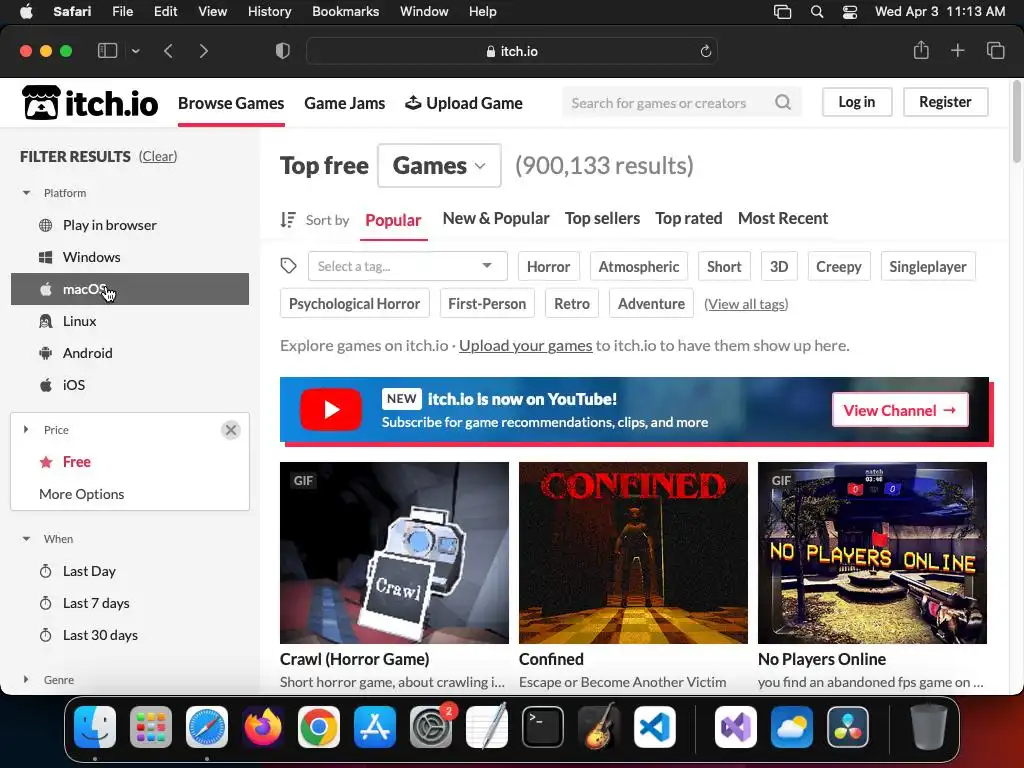Screen dimensions: 1024x768
Task: Click the Upload your games link
Action: 525,345
